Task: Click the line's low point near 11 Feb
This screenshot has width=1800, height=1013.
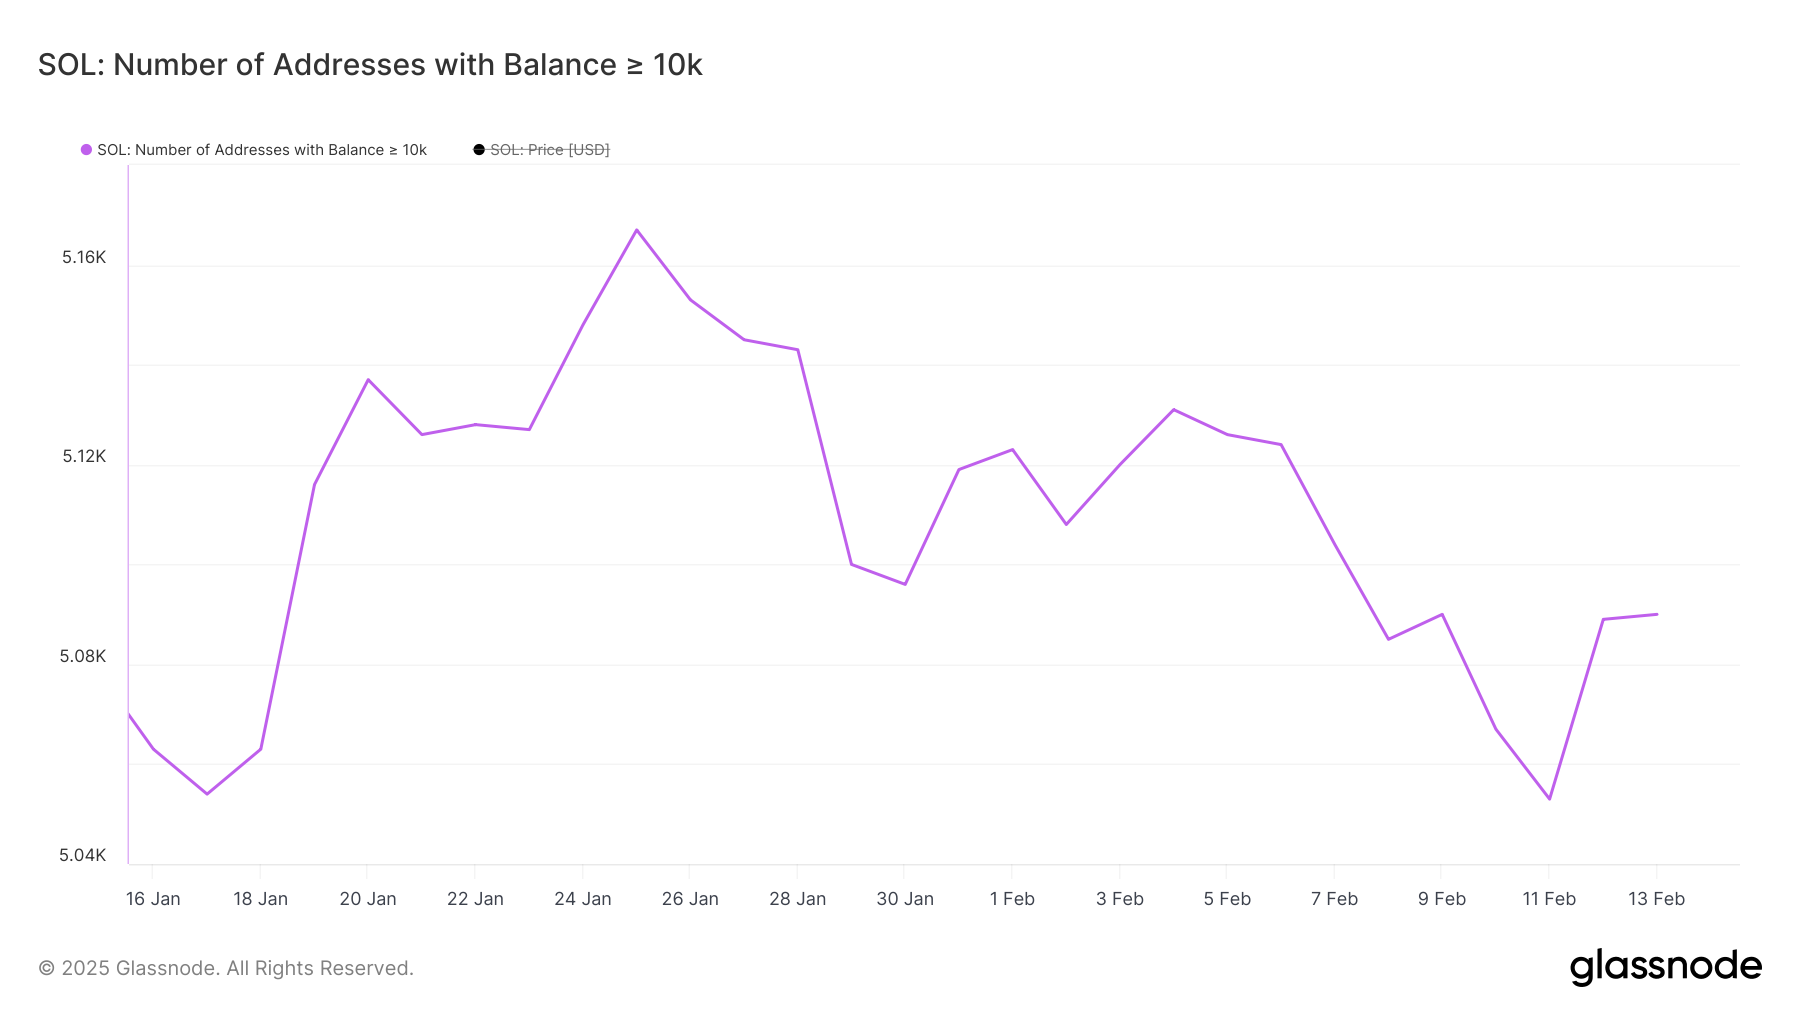Action: [1550, 799]
